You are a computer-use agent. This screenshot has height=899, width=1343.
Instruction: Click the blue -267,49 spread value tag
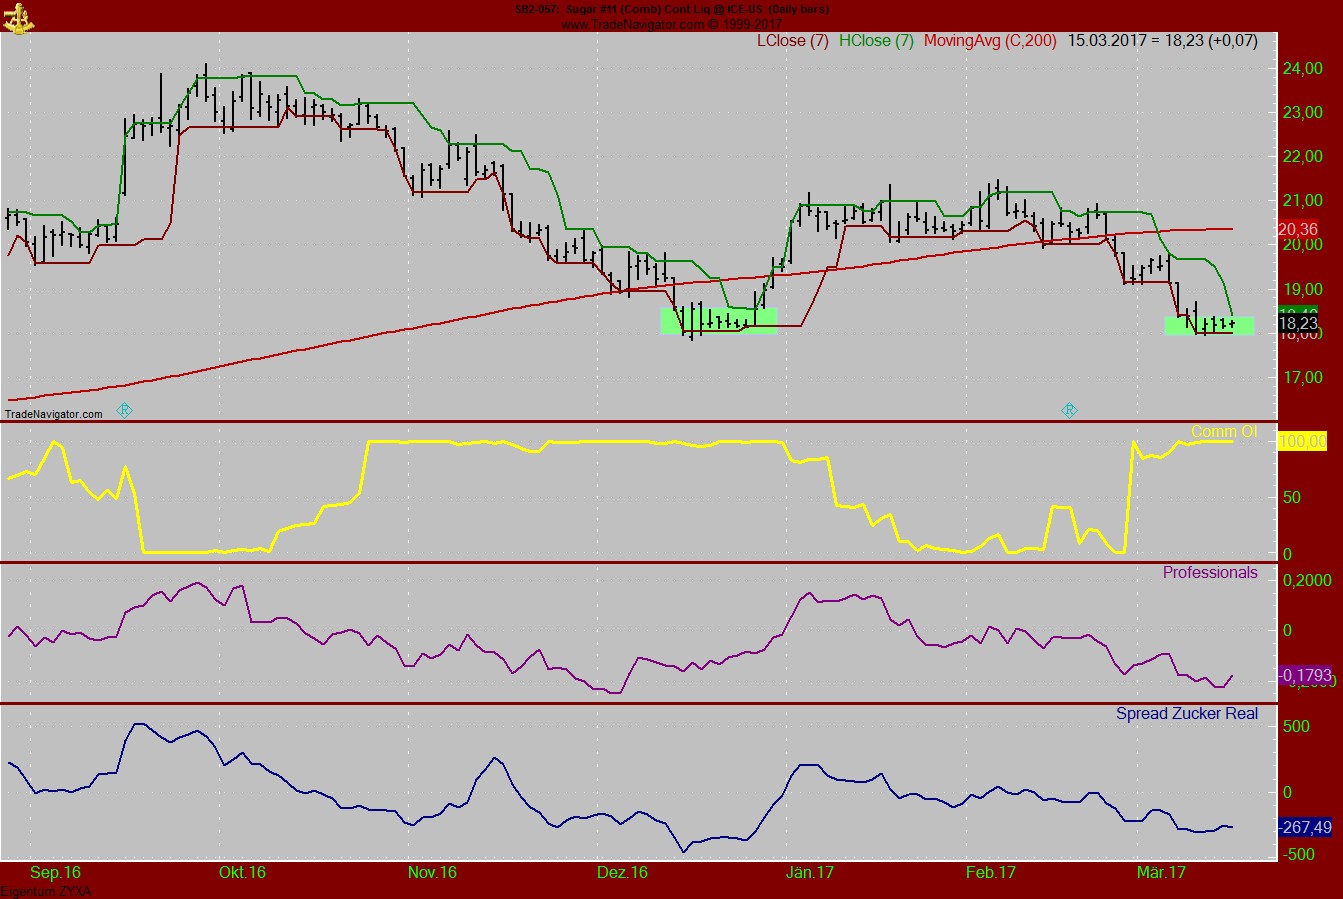coord(1304,827)
